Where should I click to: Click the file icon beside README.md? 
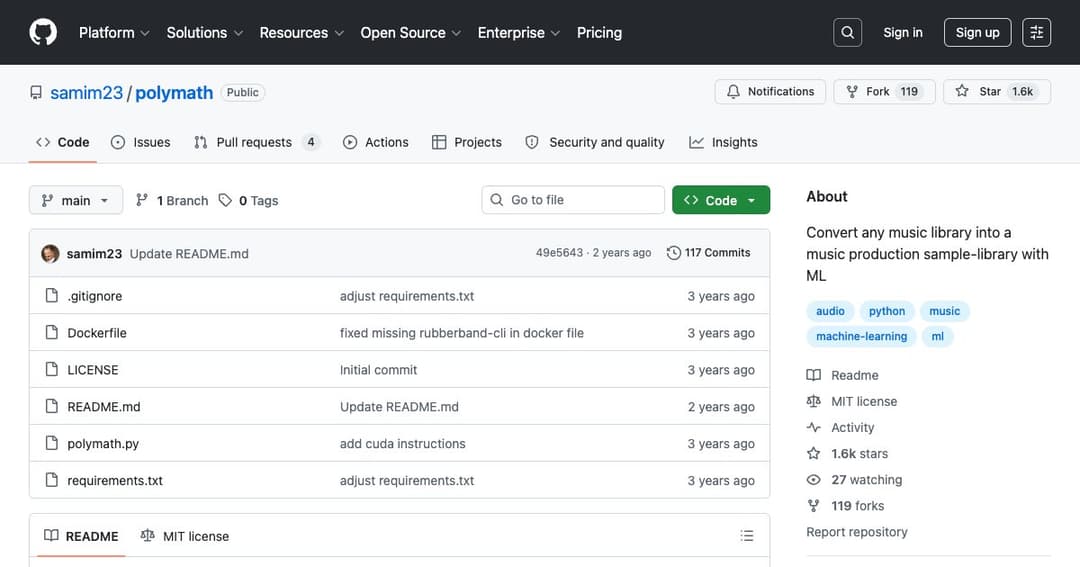tap(52, 406)
